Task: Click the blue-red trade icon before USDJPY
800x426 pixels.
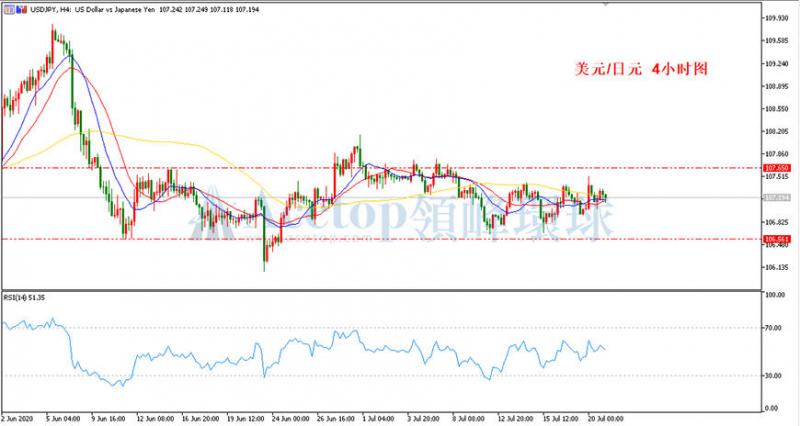Action: 21,9
